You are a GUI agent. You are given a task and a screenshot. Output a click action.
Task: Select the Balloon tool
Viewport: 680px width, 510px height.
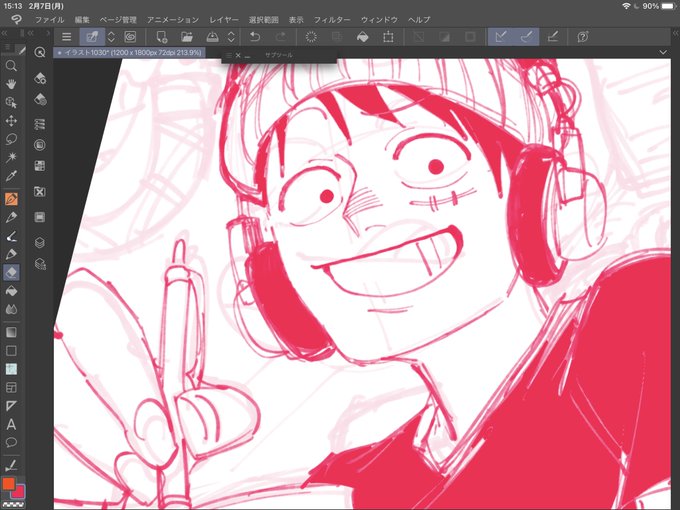coord(11,442)
